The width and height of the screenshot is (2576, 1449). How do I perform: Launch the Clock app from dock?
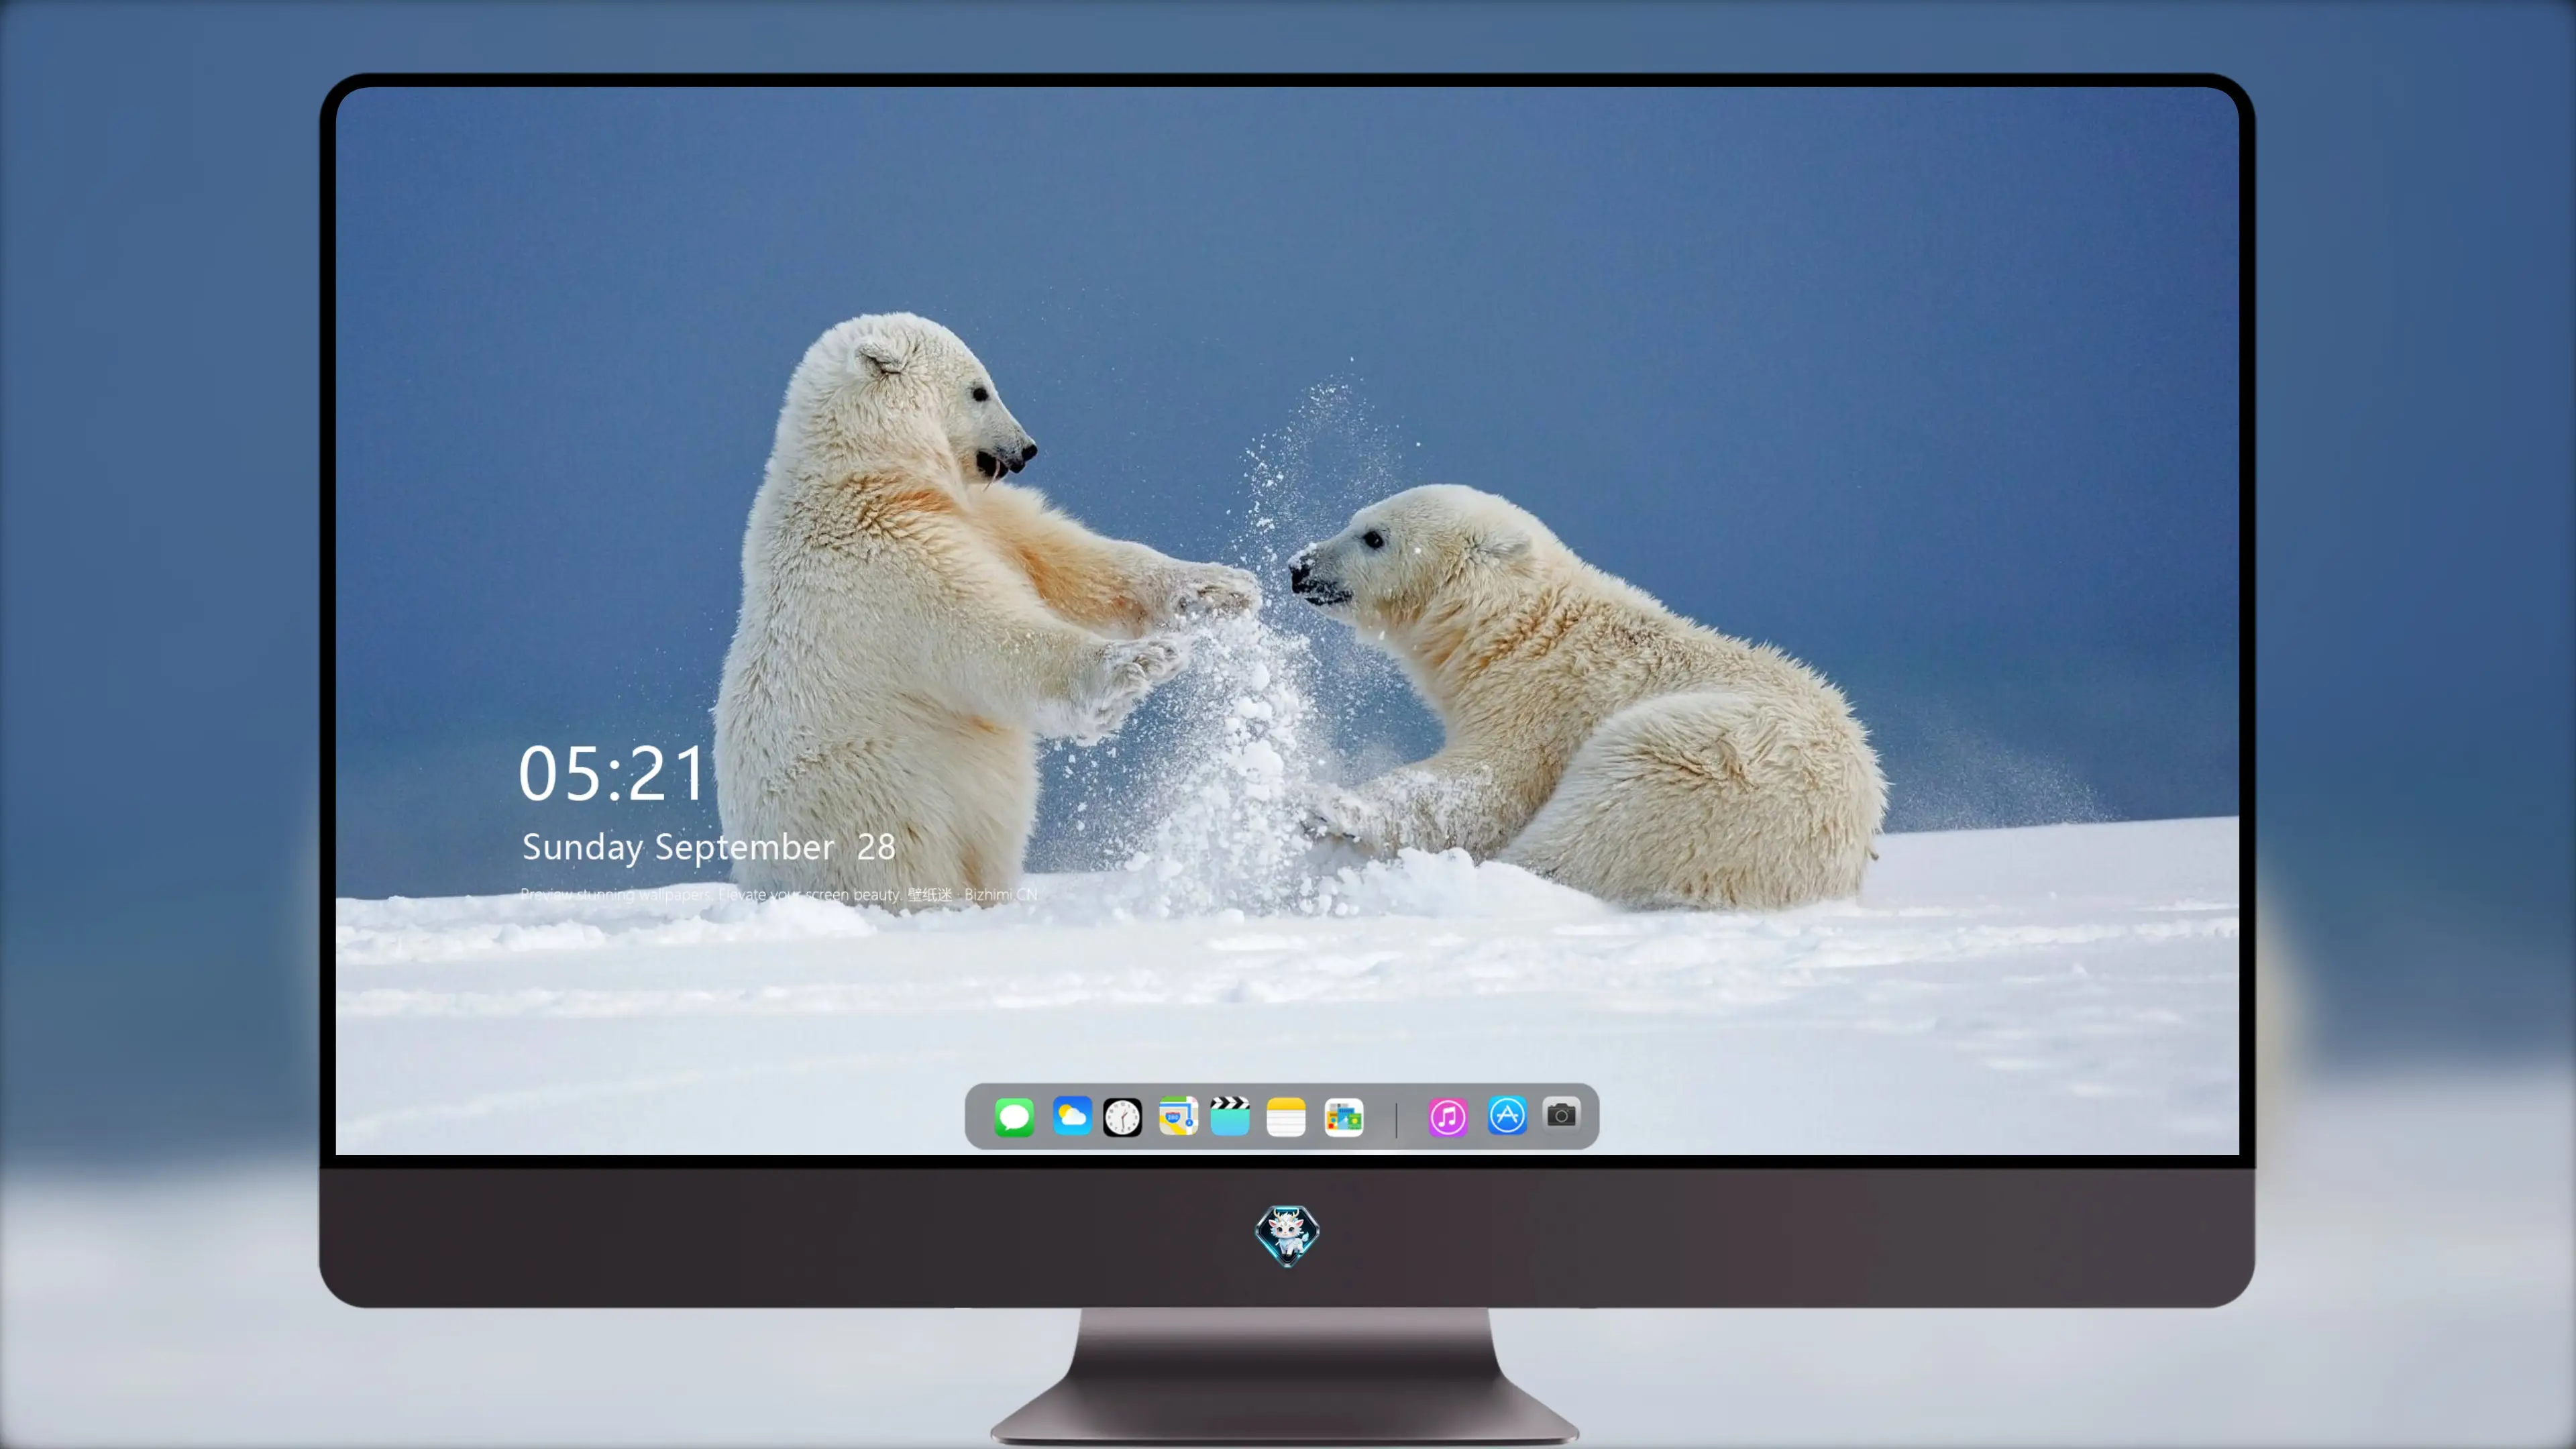(x=1122, y=1116)
